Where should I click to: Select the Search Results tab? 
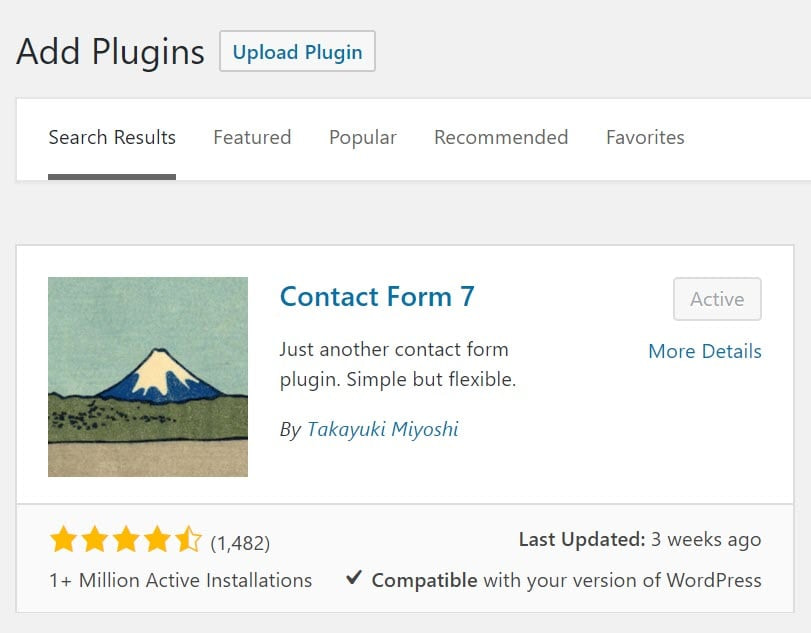[111, 137]
